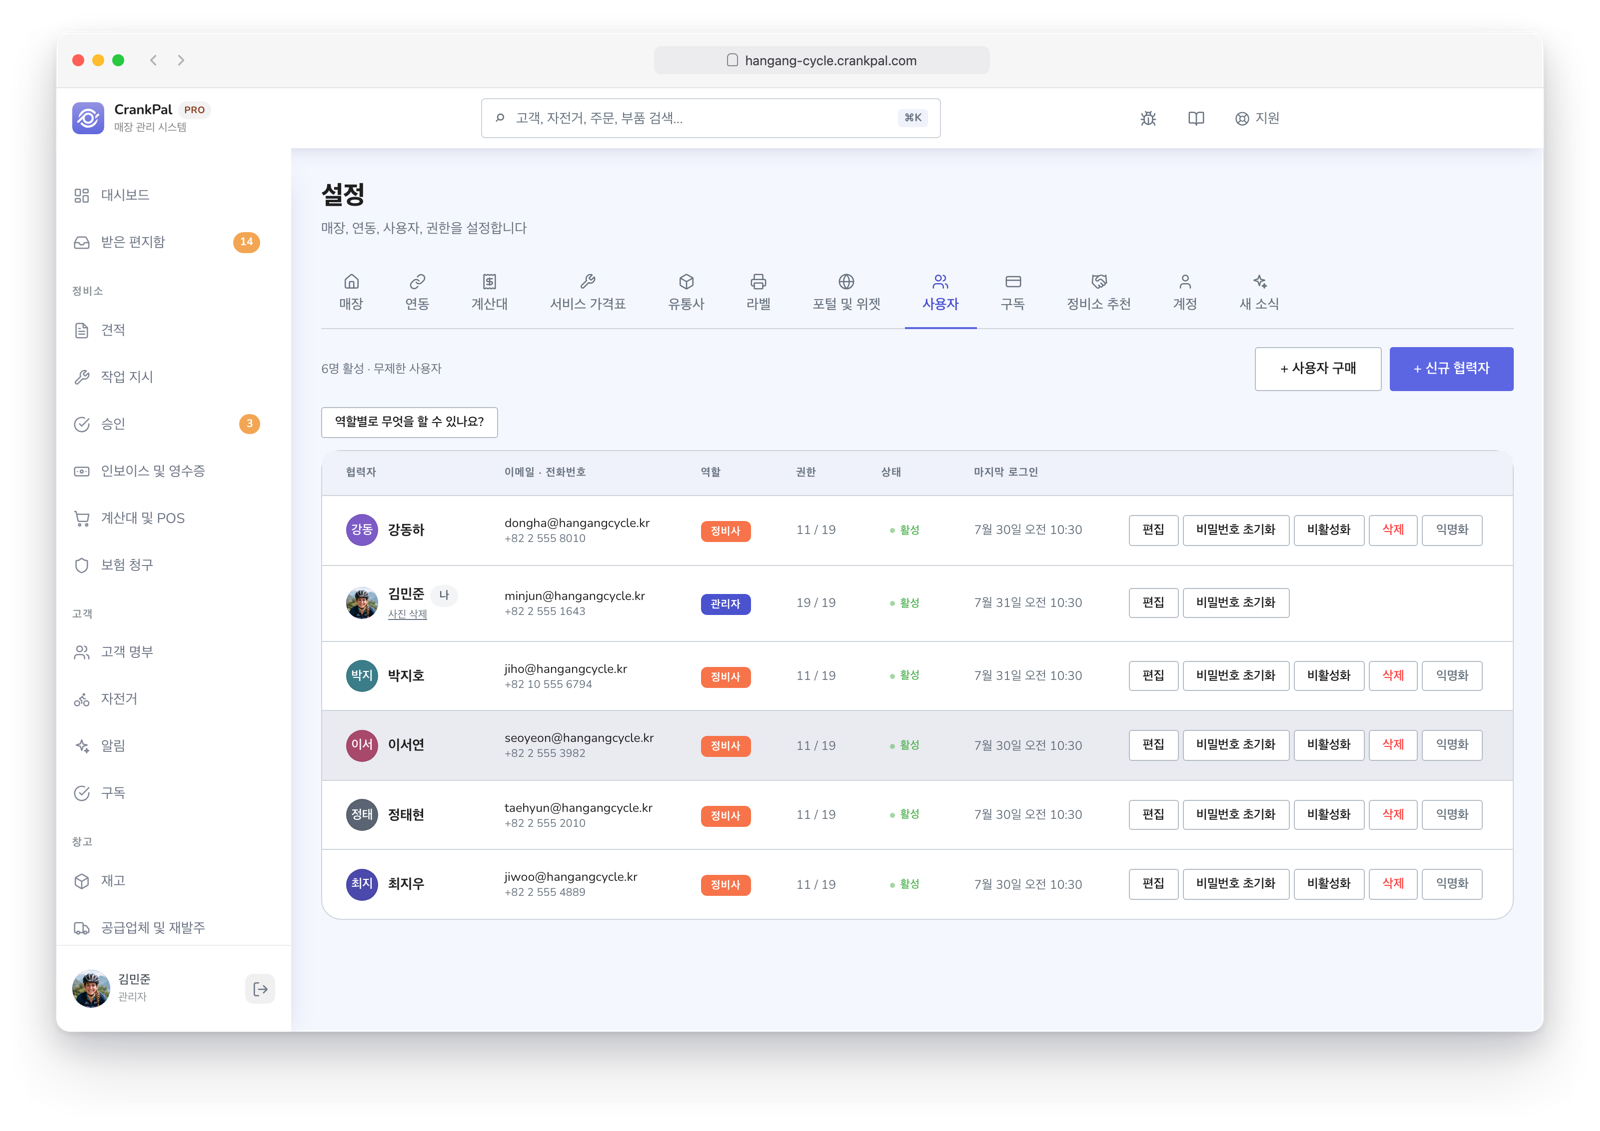1600x1131 pixels.
Task: Focus the search field for 고객, 자전거
Action: pos(710,118)
